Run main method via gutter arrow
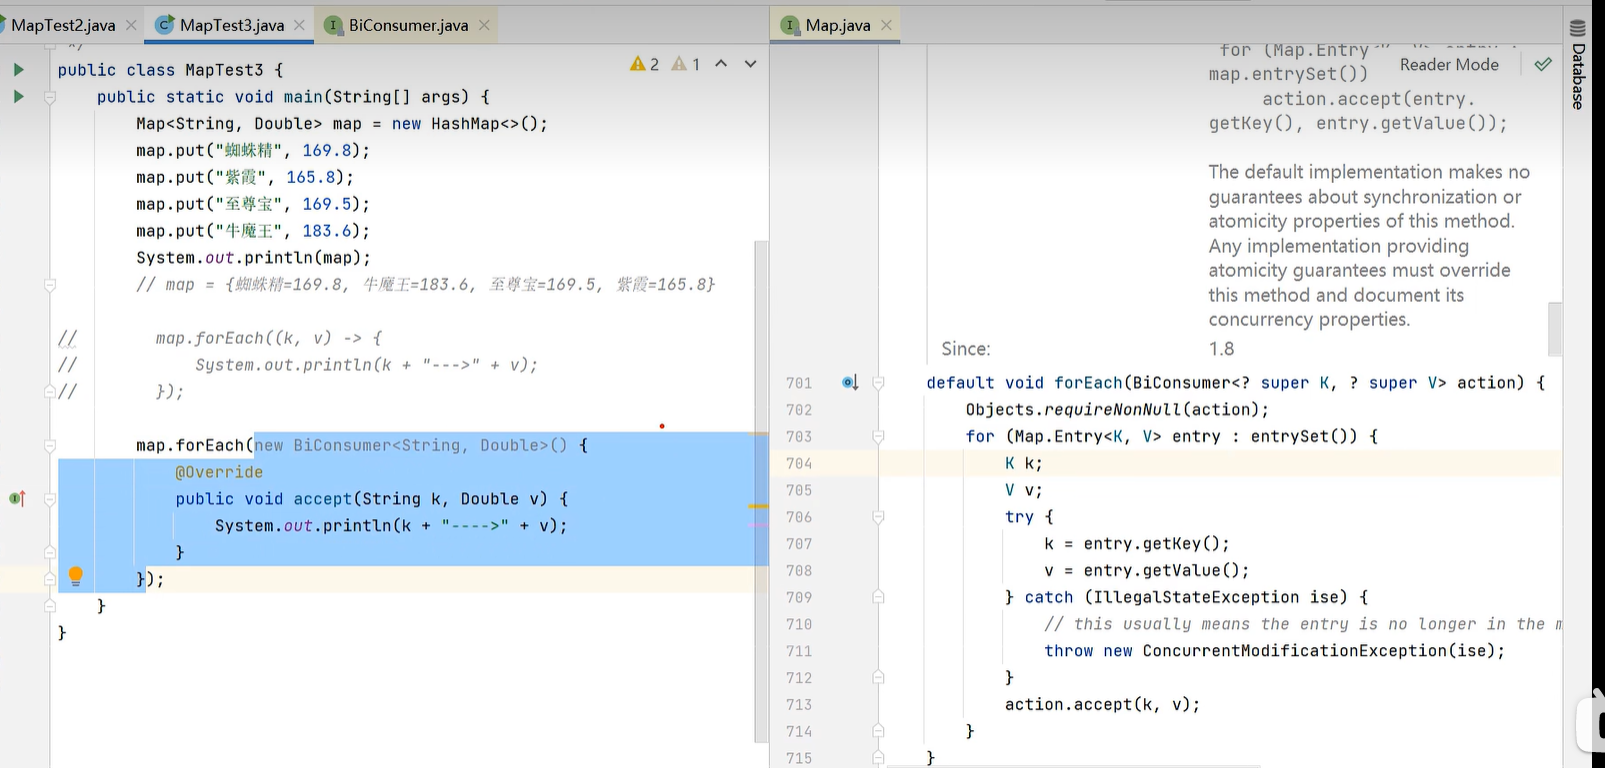1605x768 pixels. [x=18, y=97]
